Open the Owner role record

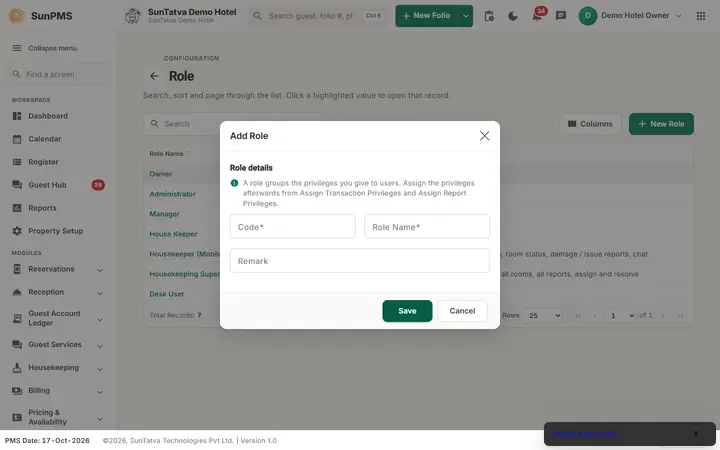160,174
